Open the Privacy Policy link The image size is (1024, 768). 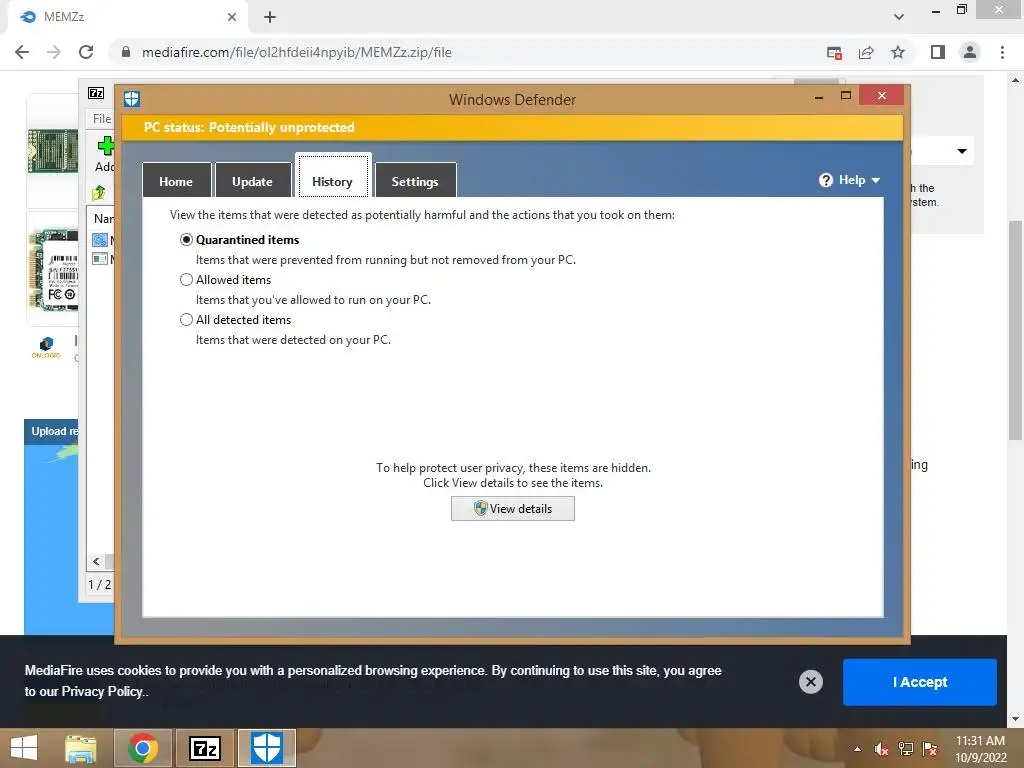click(x=102, y=691)
